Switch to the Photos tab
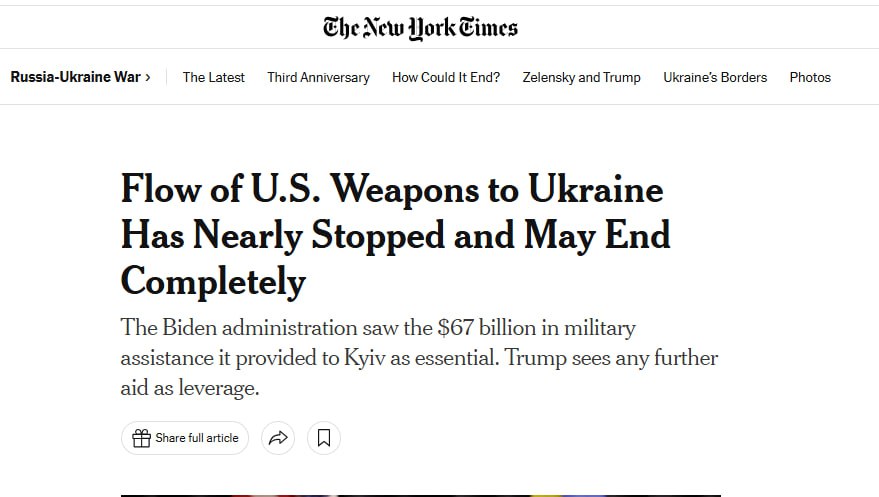This screenshot has height=497, width=879. pos(810,77)
